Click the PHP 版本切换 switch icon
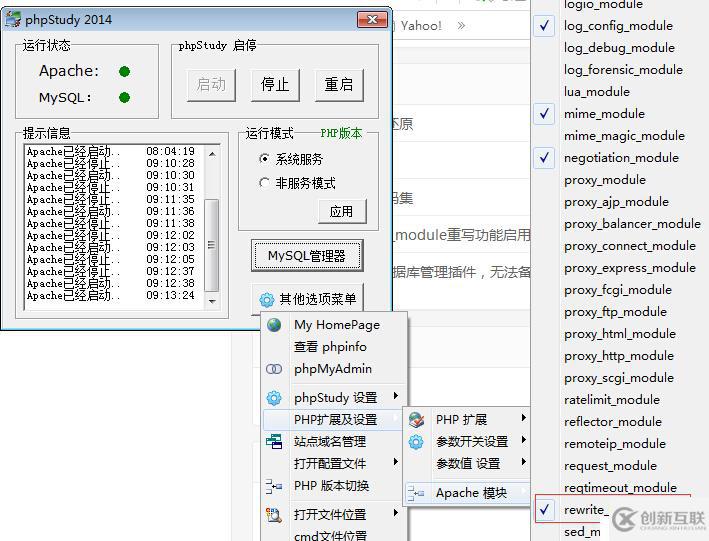Image resolution: width=709 pixels, height=541 pixels. 274,486
